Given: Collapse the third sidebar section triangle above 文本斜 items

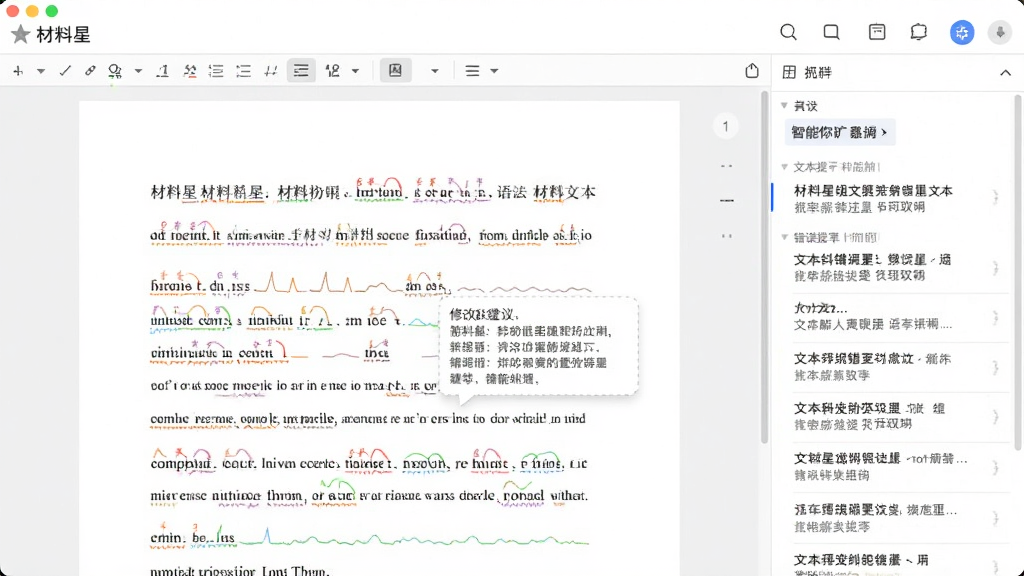Looking at the screenshot, I should pyautogui.click(x=784, y=237).
